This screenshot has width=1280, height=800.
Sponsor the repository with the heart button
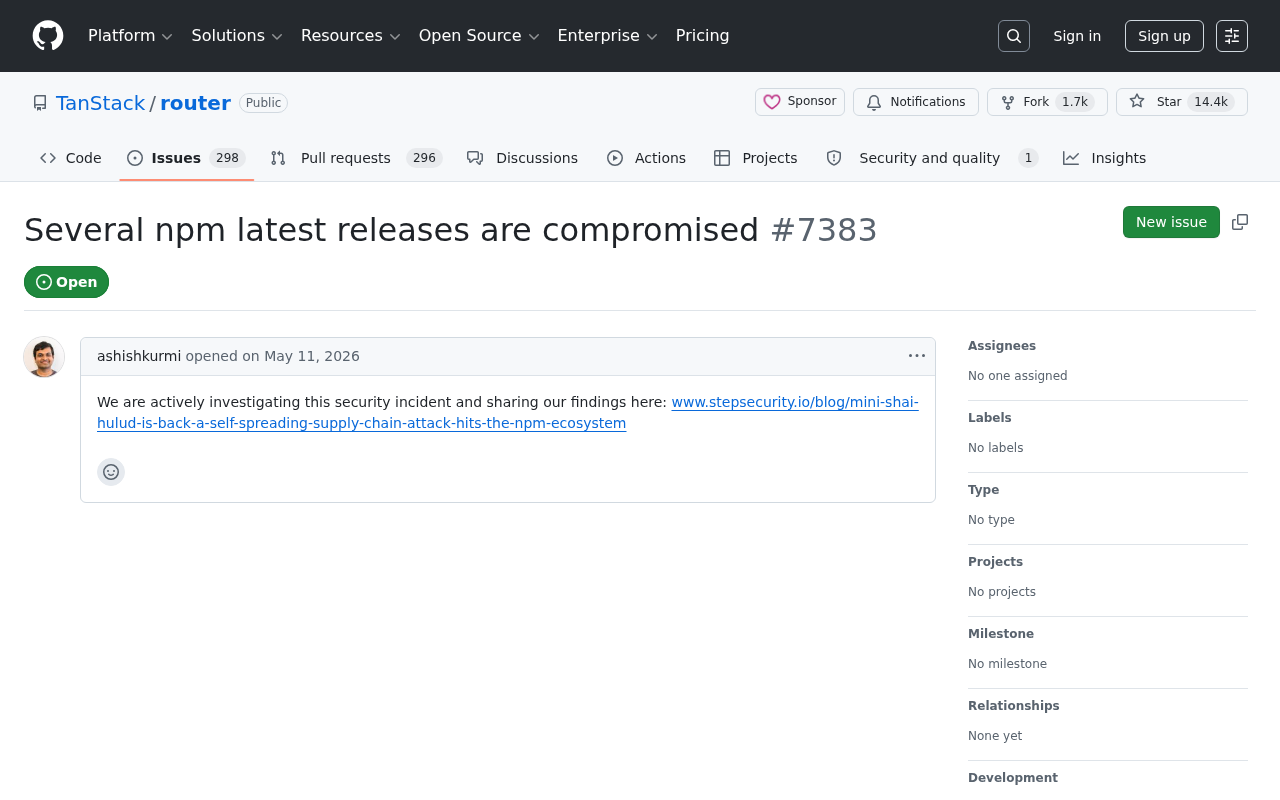pos(800,102)
